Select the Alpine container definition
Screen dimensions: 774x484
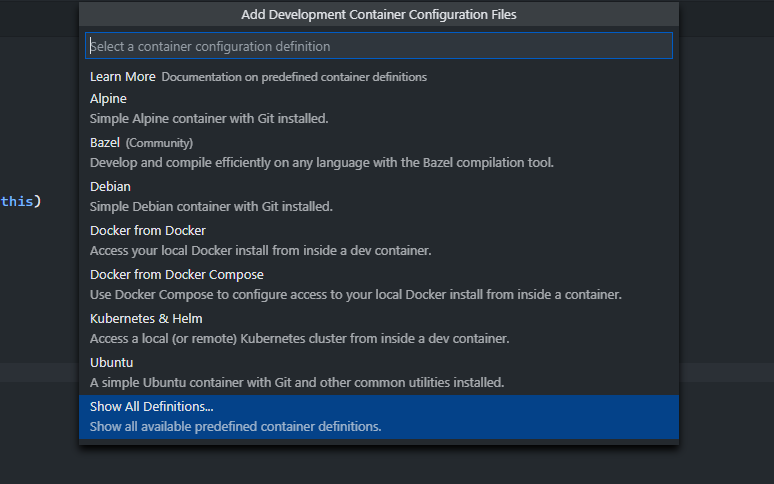pyautogui.click(x=108, y=99)
